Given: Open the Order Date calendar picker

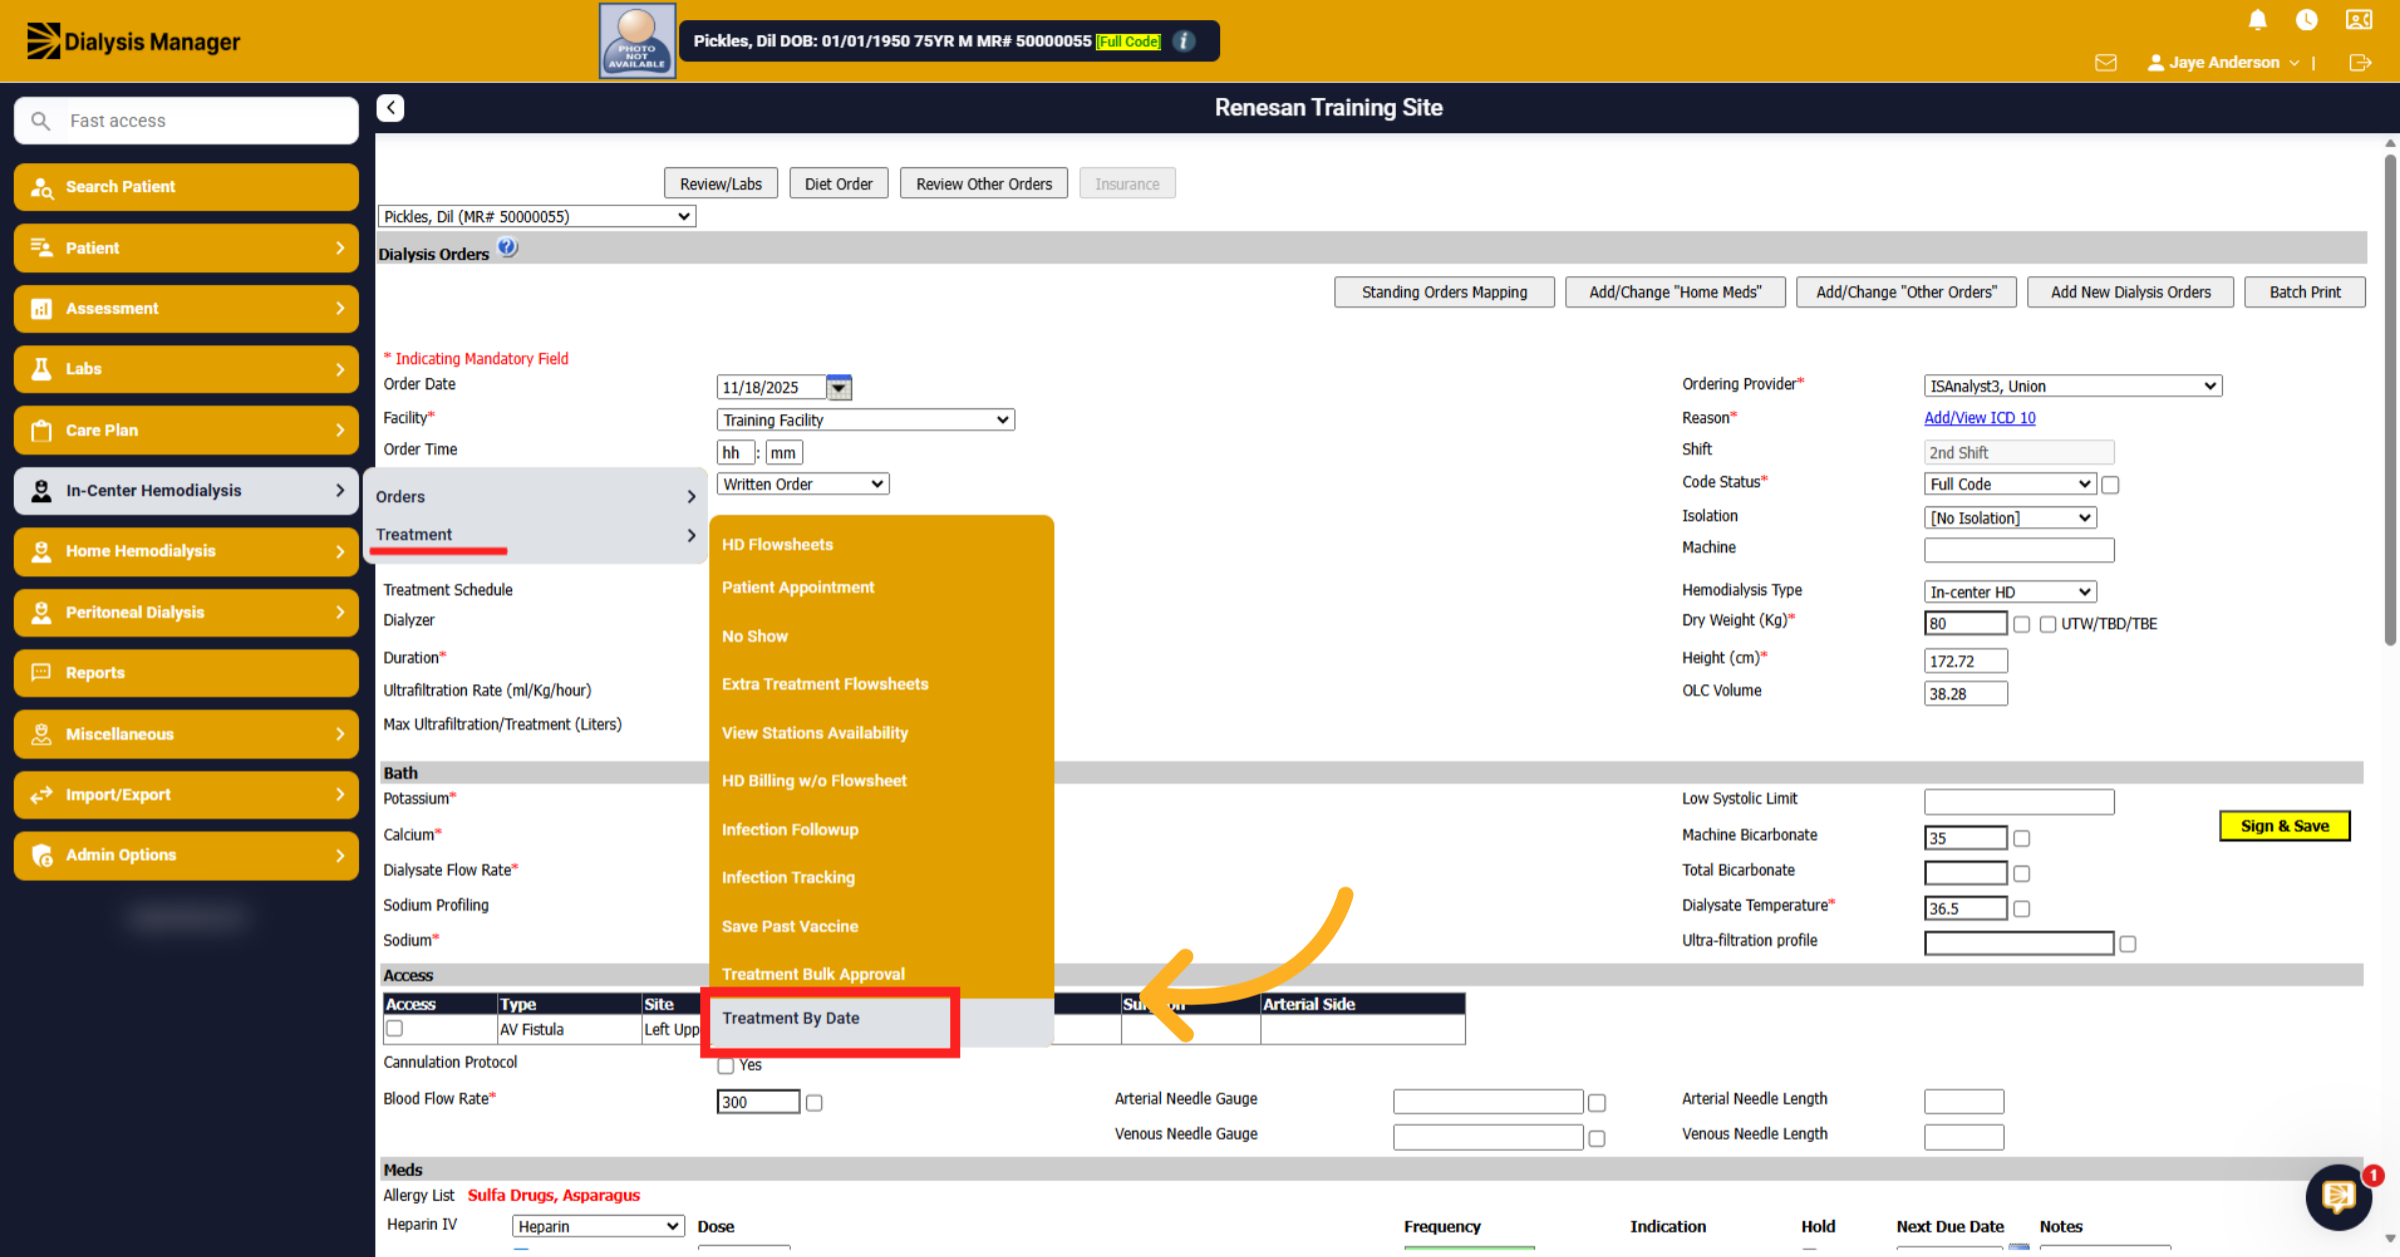Looking at the screenshot, I should pos(839,387).
